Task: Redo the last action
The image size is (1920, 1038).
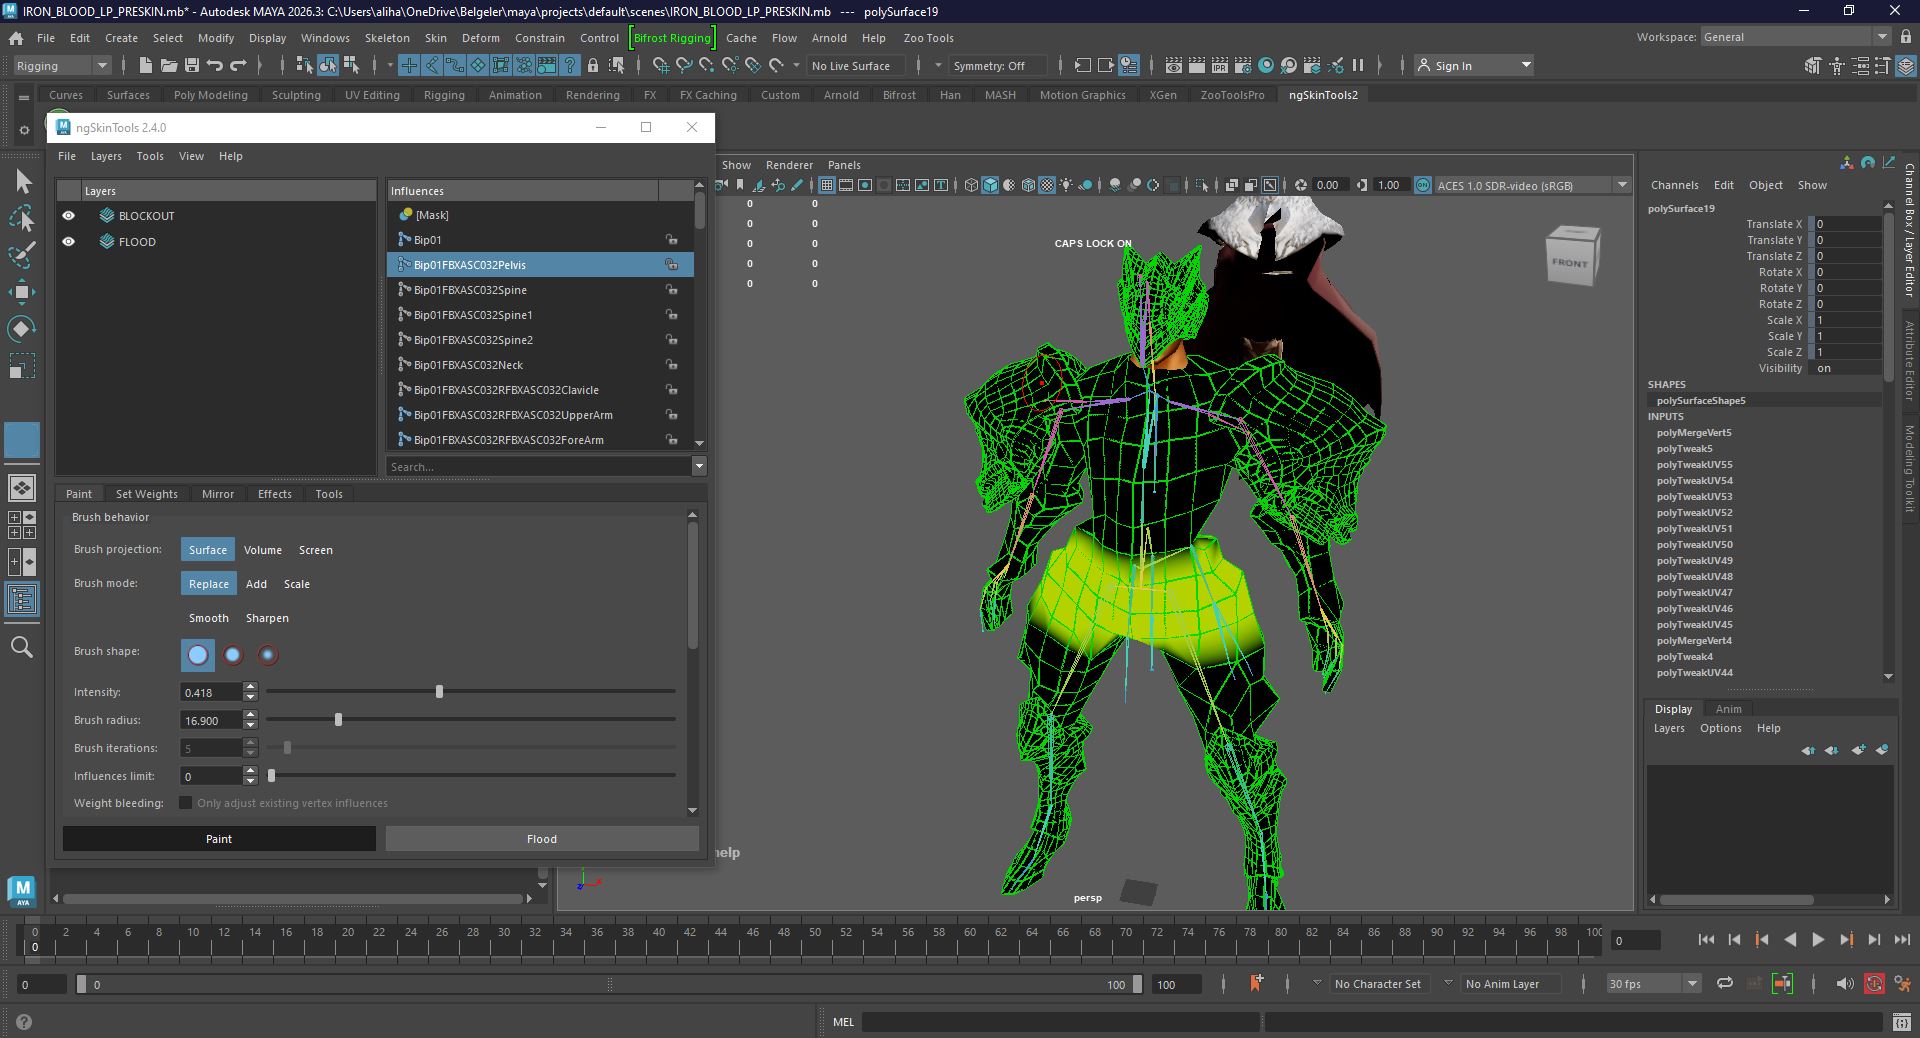Action: pos(238,66)
